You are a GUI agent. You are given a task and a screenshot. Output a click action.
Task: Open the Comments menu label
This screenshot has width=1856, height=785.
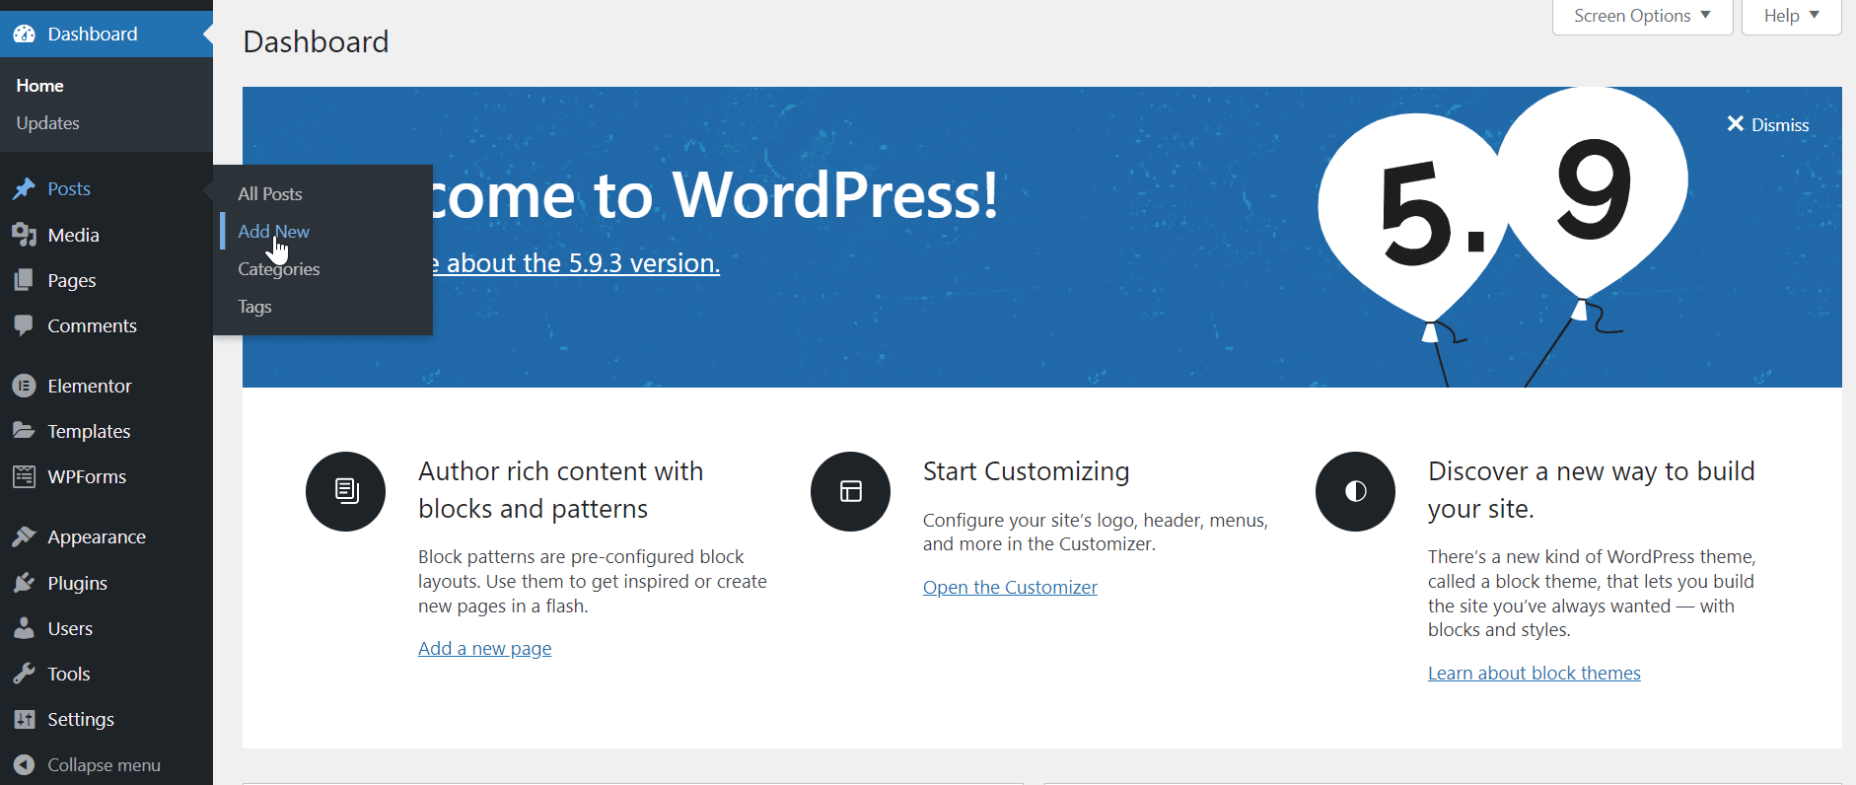pos(92,326)
